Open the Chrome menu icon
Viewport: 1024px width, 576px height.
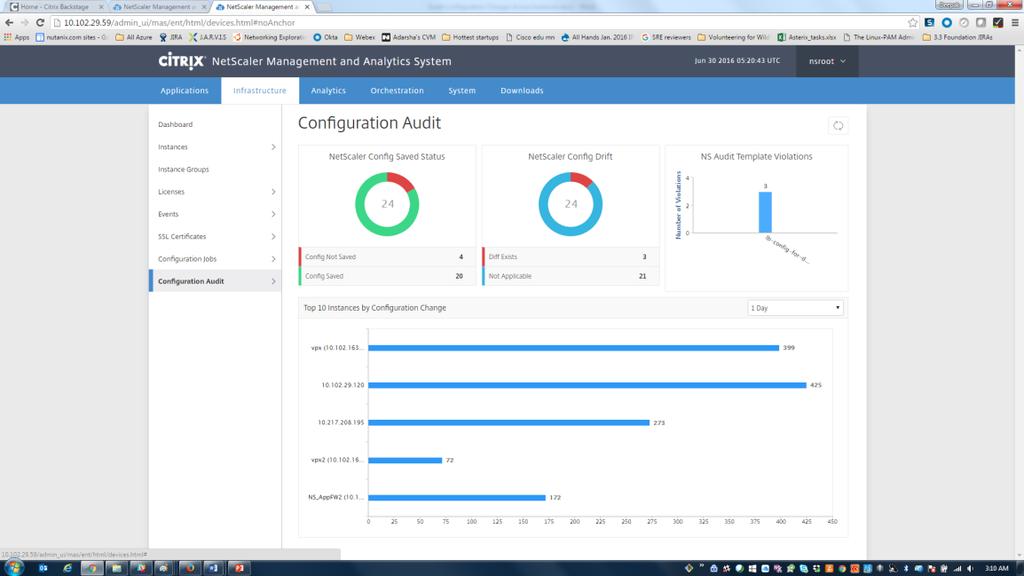[x=1014, y=22]
